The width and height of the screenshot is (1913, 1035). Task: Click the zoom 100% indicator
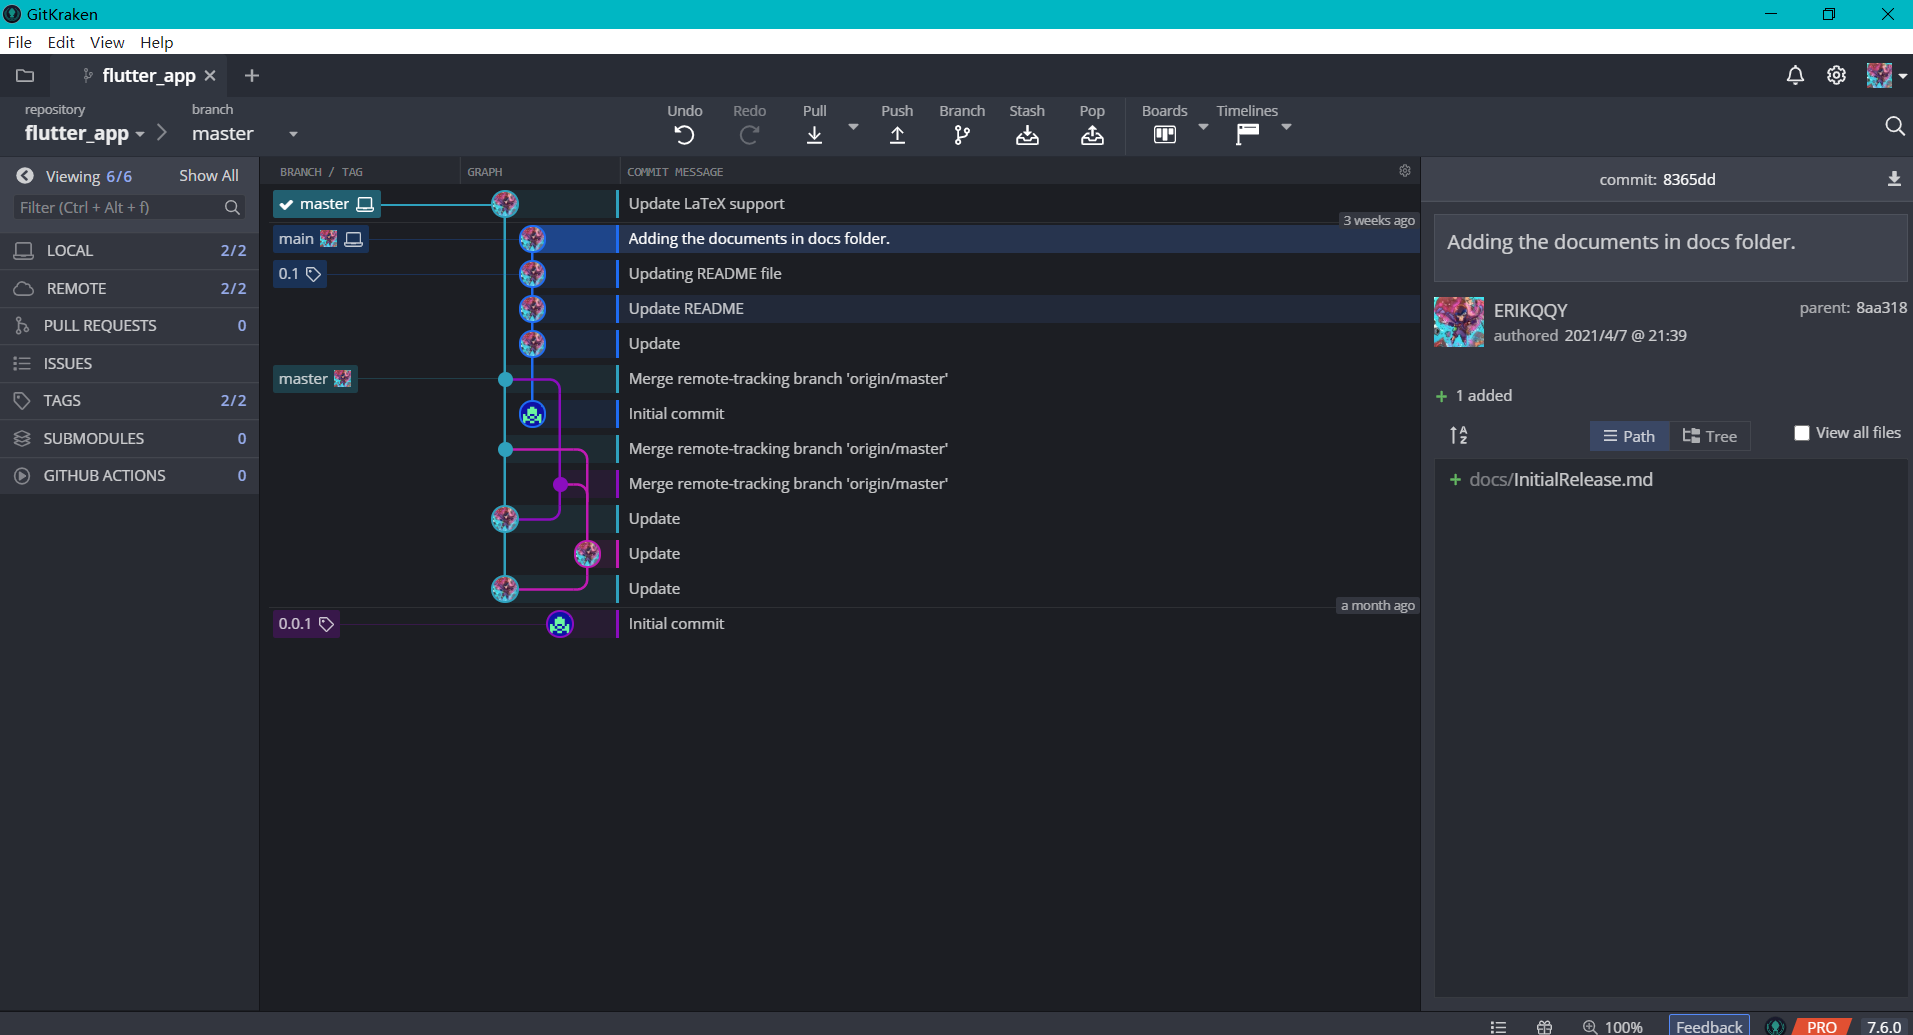(x=1613, y=1027)
